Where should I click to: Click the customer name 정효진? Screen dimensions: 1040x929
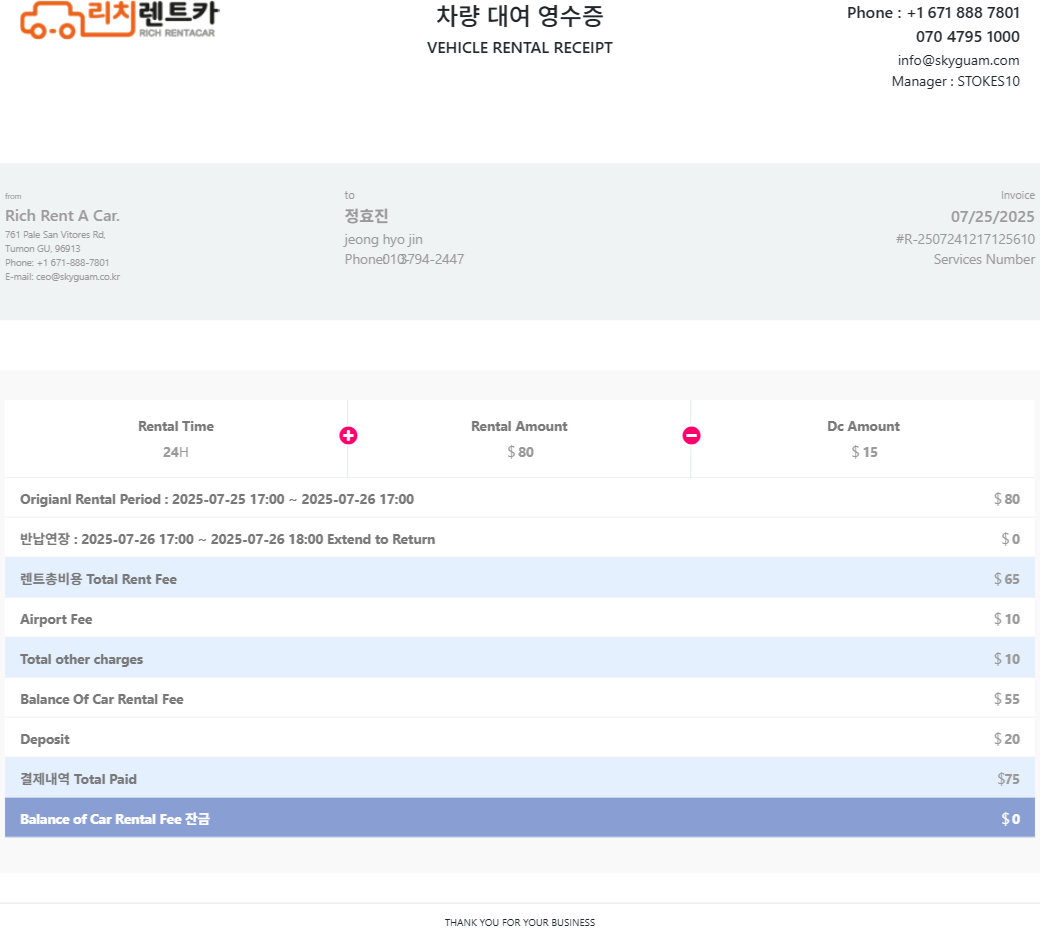coord(366,216)
